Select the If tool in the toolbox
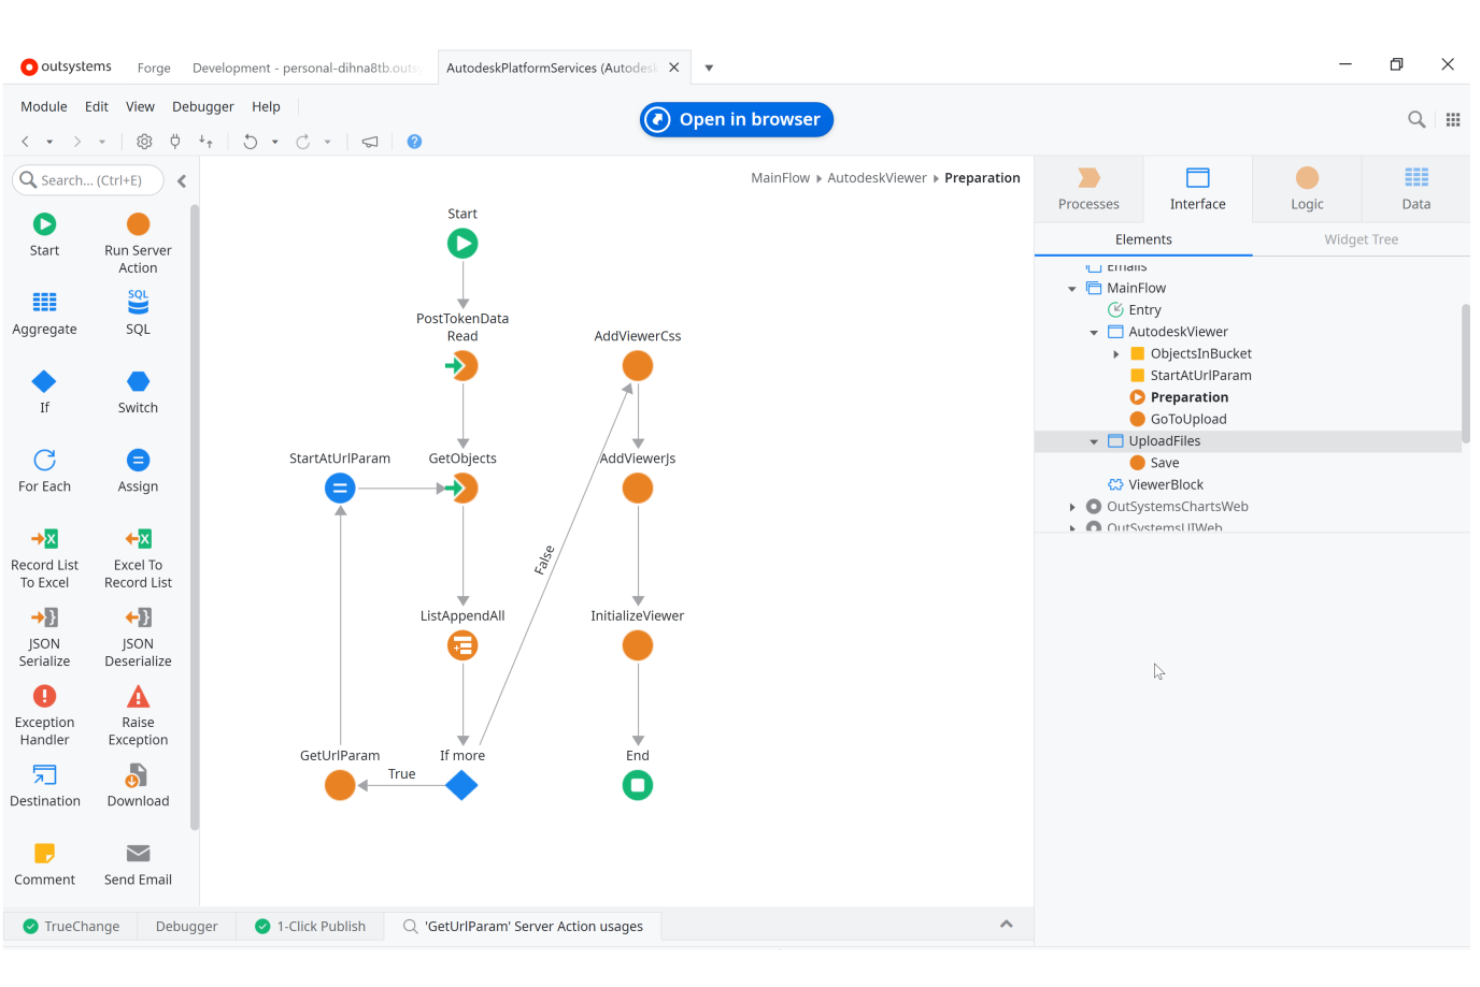 tap(44, 392)
